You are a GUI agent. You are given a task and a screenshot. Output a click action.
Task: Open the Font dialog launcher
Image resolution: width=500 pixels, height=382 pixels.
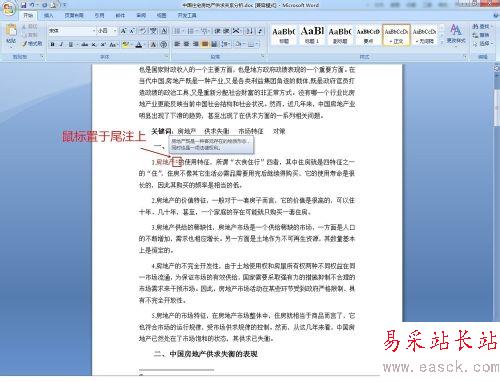(x=166, y=56)
